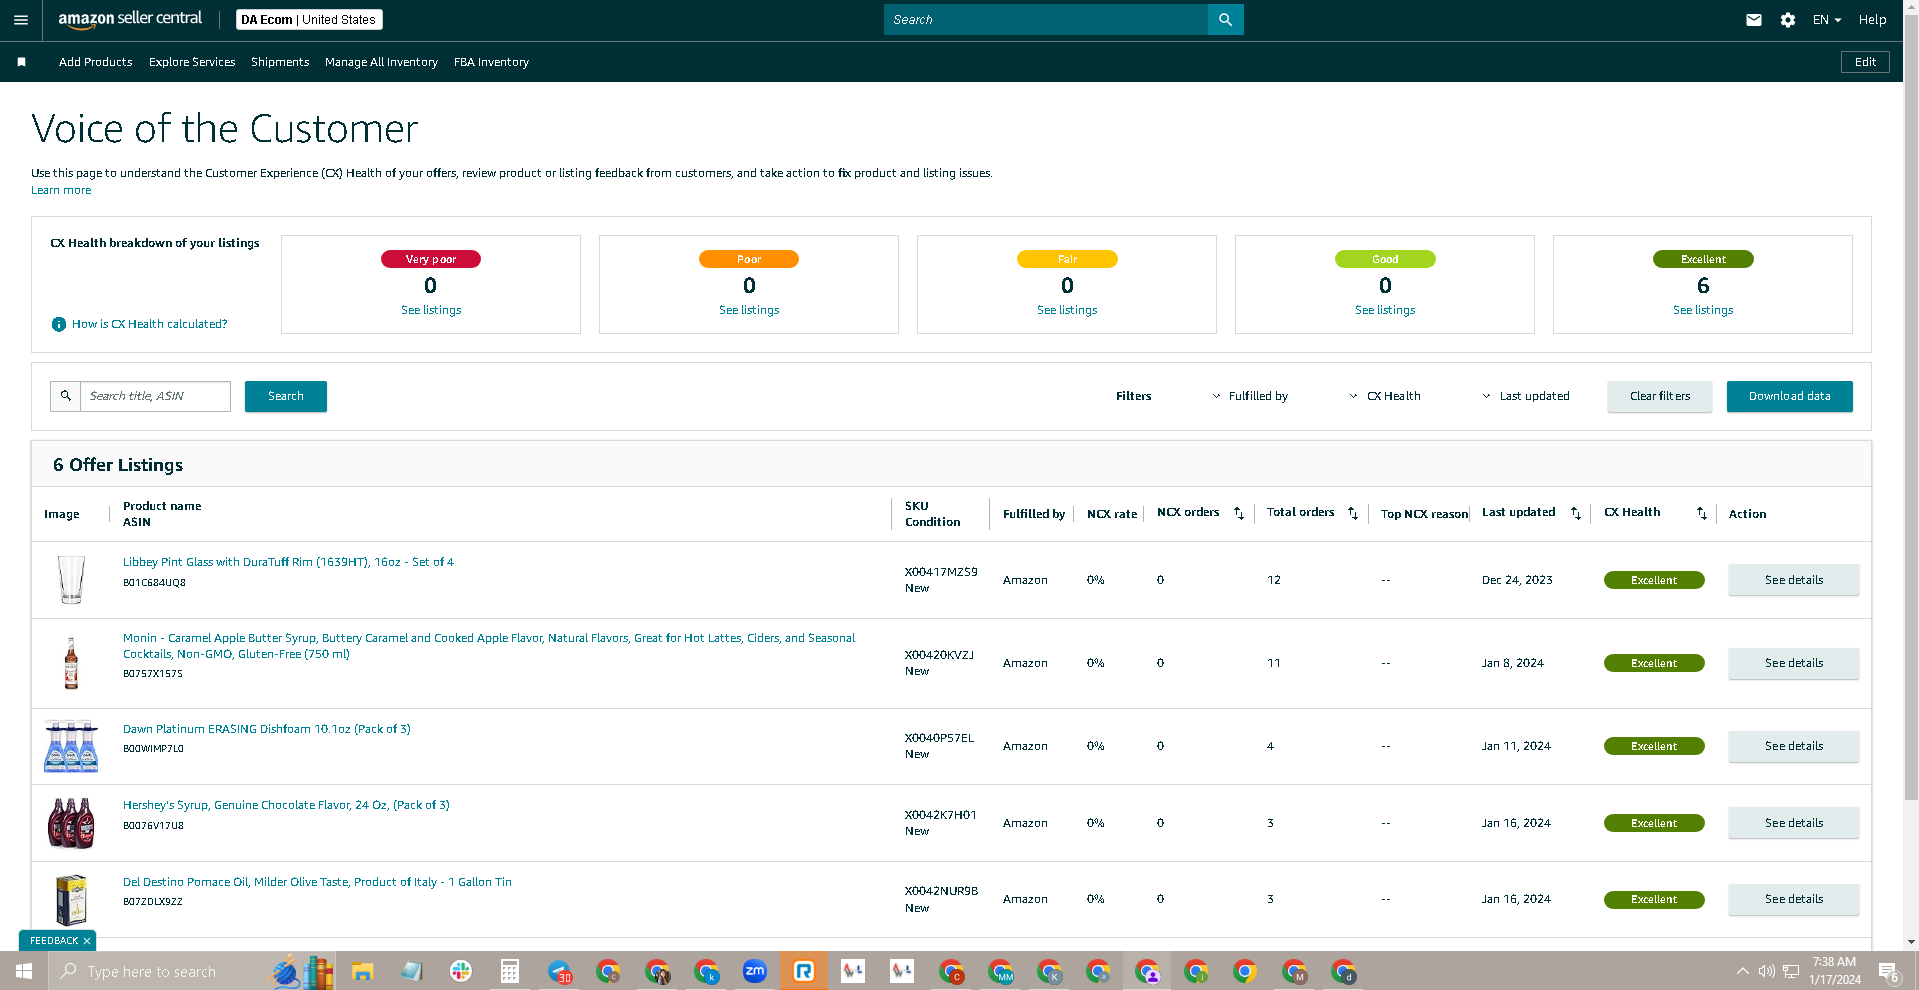Show hidden system tray icons
Viewport: 1919px width, 990px height.
click(1743, 971)
